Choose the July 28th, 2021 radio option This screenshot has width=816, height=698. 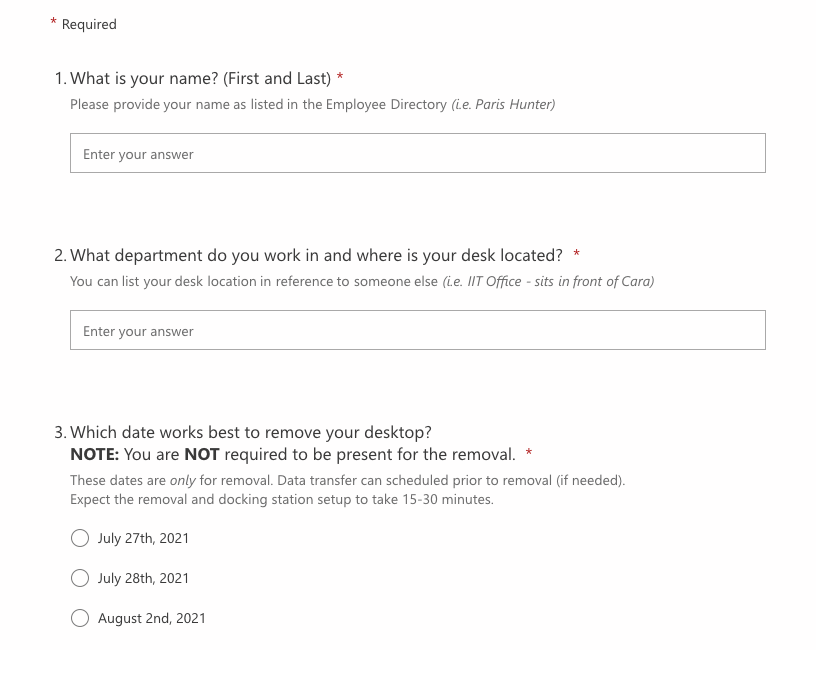point(80,578)
